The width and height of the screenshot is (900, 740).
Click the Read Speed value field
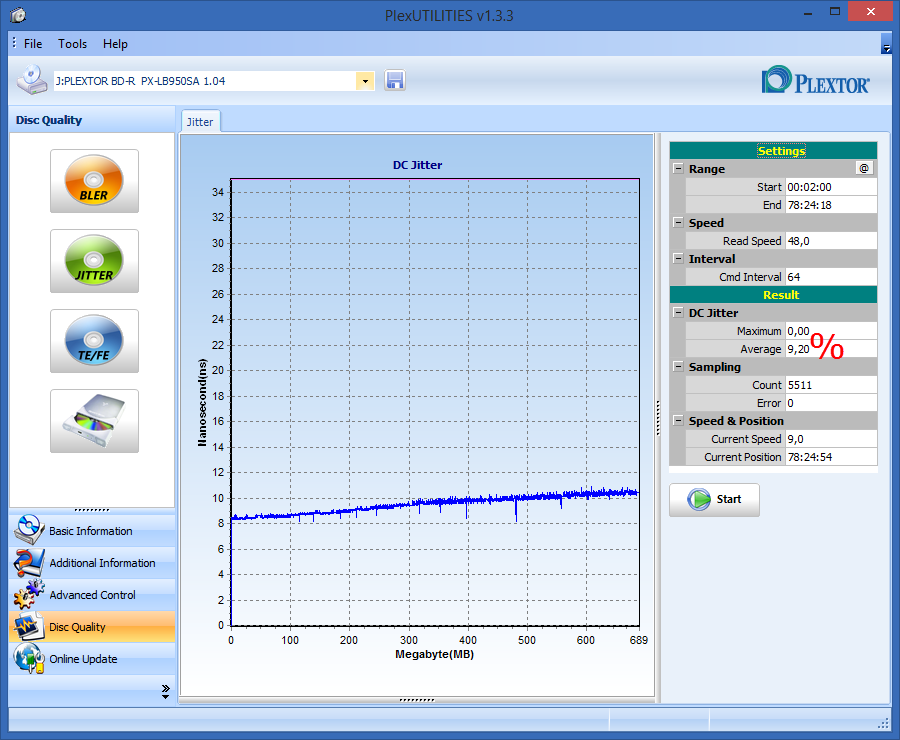[831, 241]
